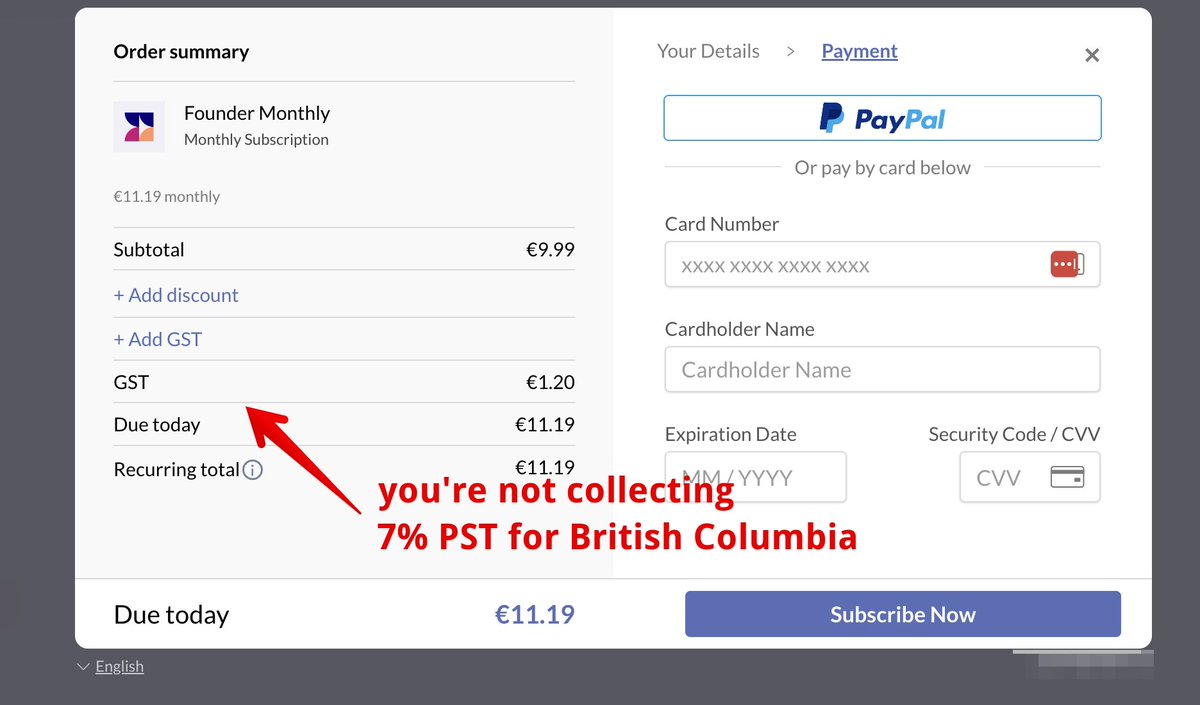The width and height of the screenshot is (1200, 705).
Task: Click the Founder Monthly product logo
Action: pos(139,126)
